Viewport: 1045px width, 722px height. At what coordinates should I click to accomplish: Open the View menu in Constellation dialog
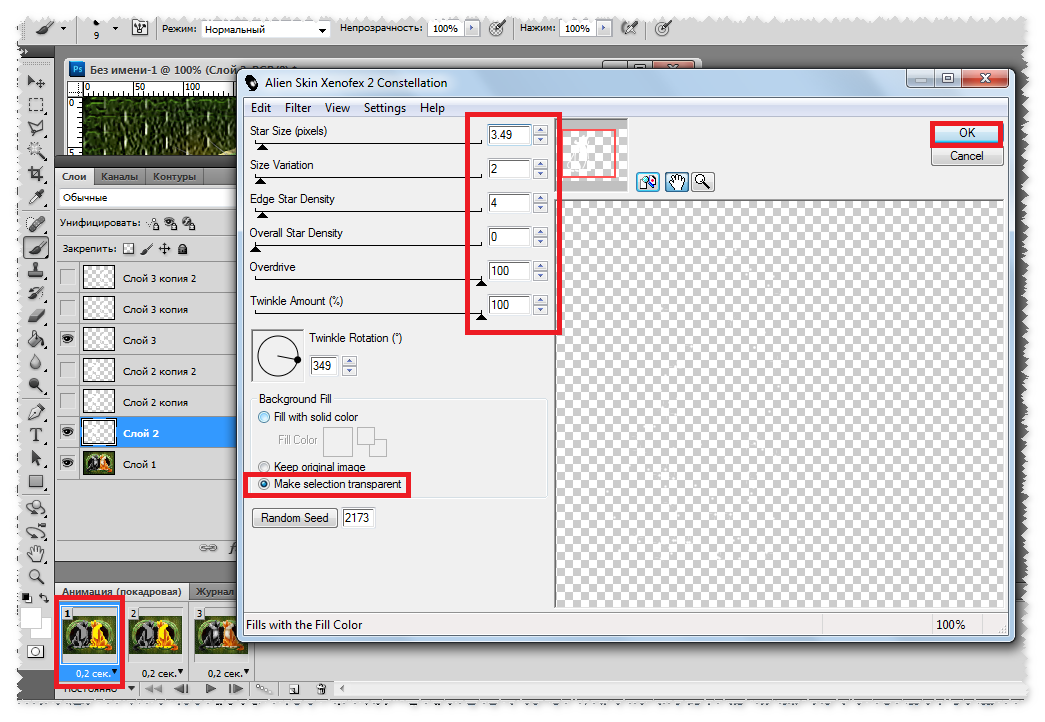point(337,108)
